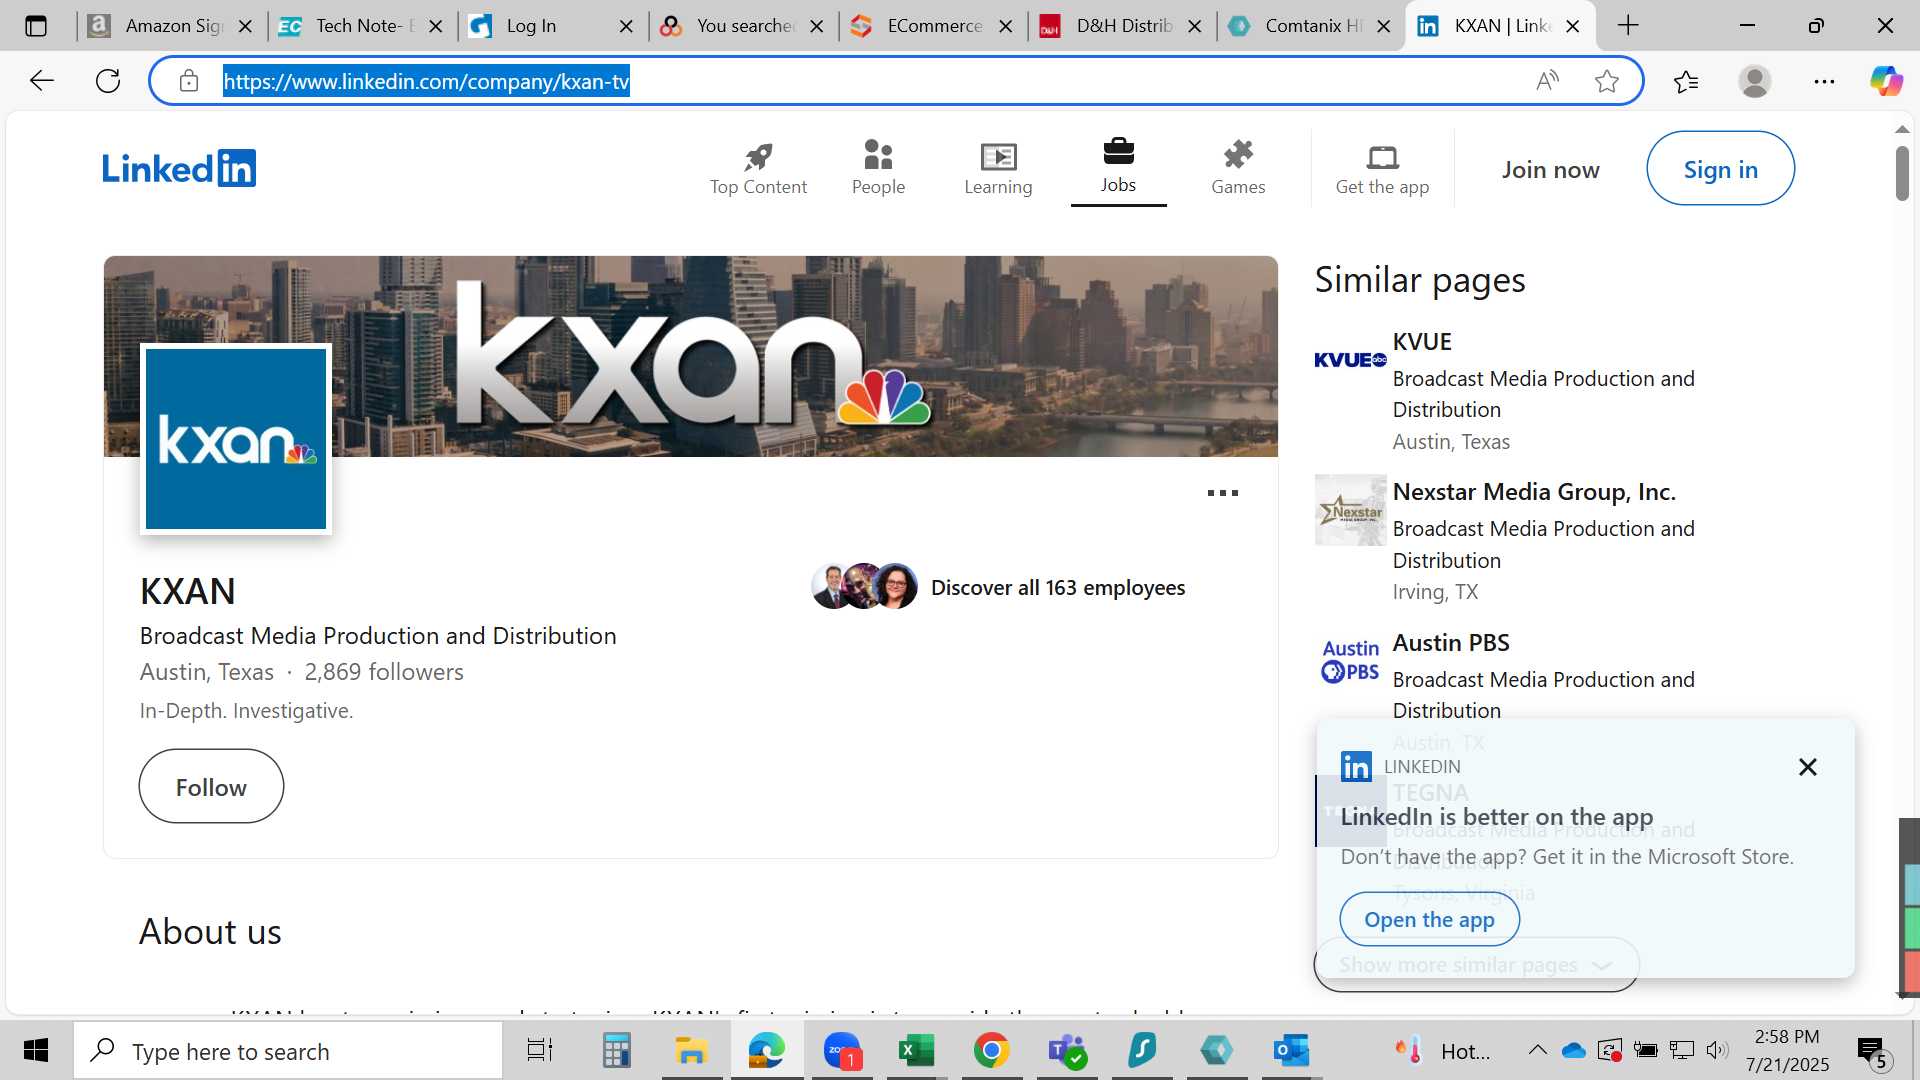1920x1080 pixels.
Task: Add page to favorites star icon
Action: [1607, 81]
